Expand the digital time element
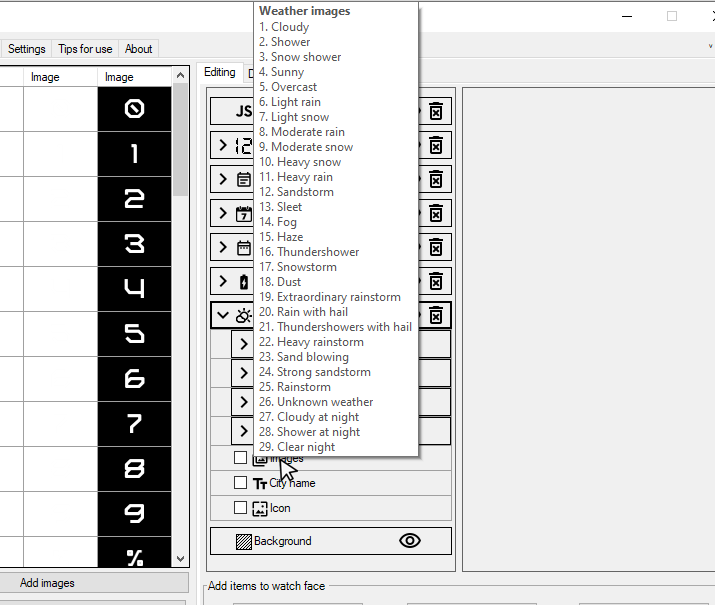Viewport: 715px width, 605px height. coord(223,145)
